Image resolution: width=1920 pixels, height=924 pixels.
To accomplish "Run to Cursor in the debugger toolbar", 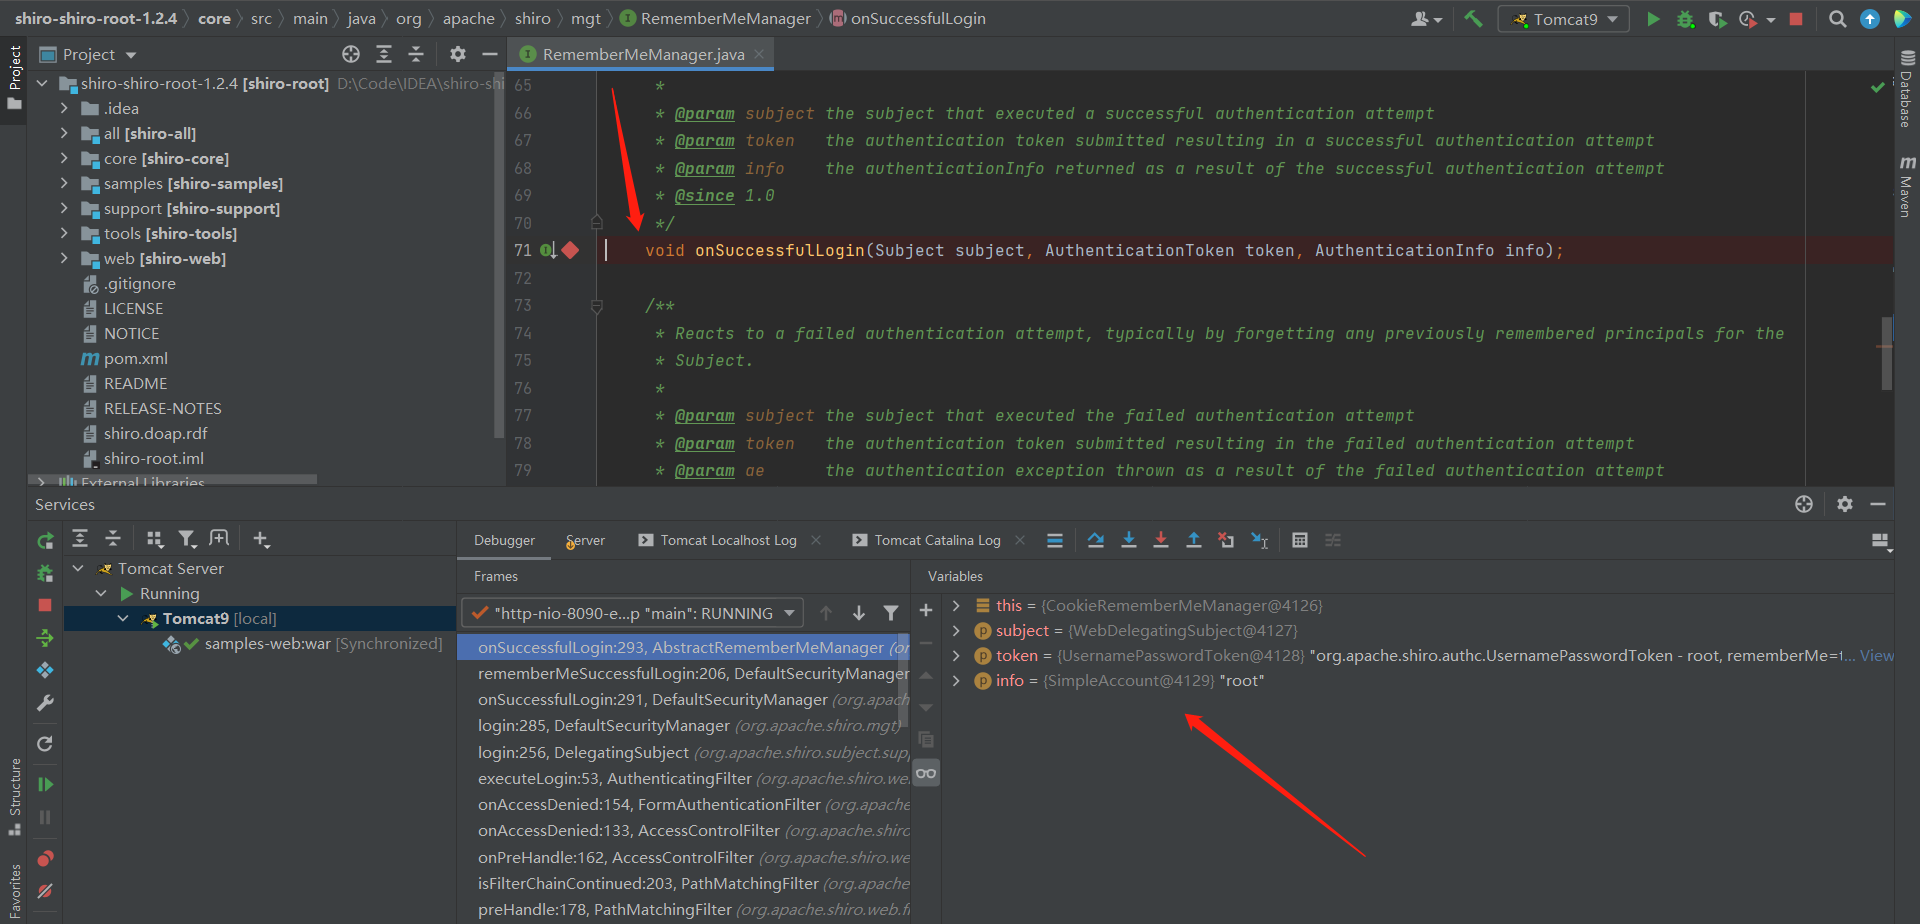I will point(1260,540).
